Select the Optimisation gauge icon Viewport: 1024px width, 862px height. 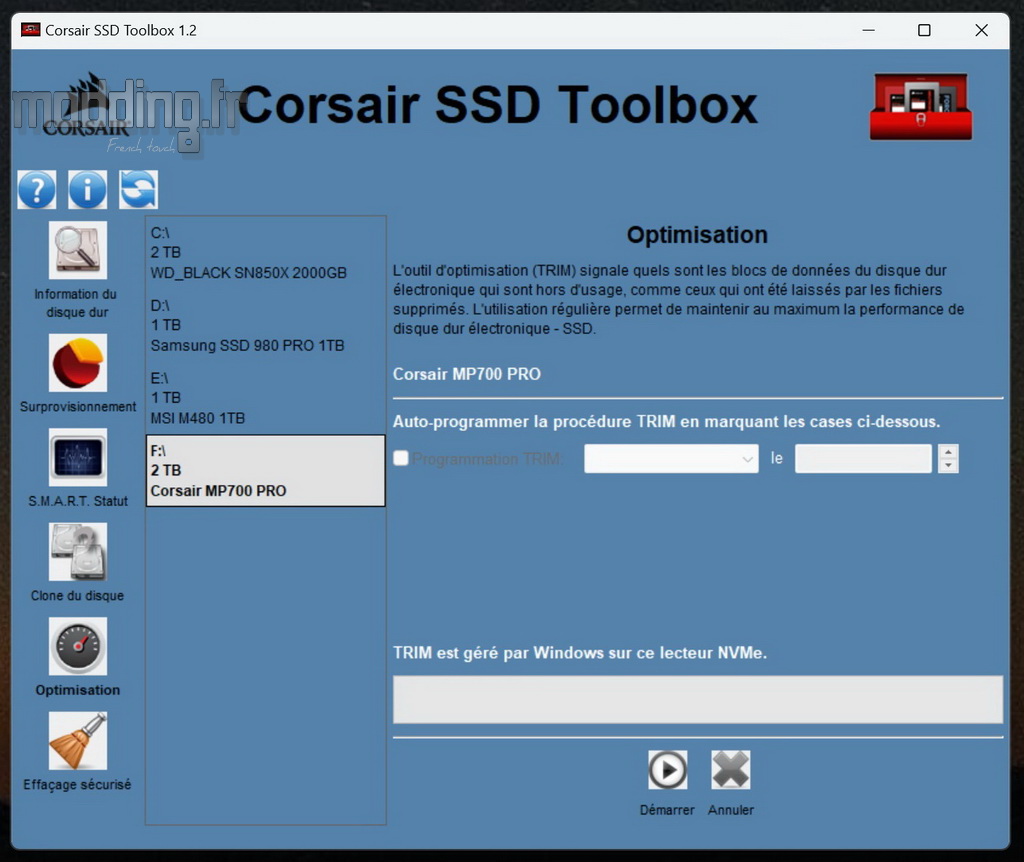(78, 646)
